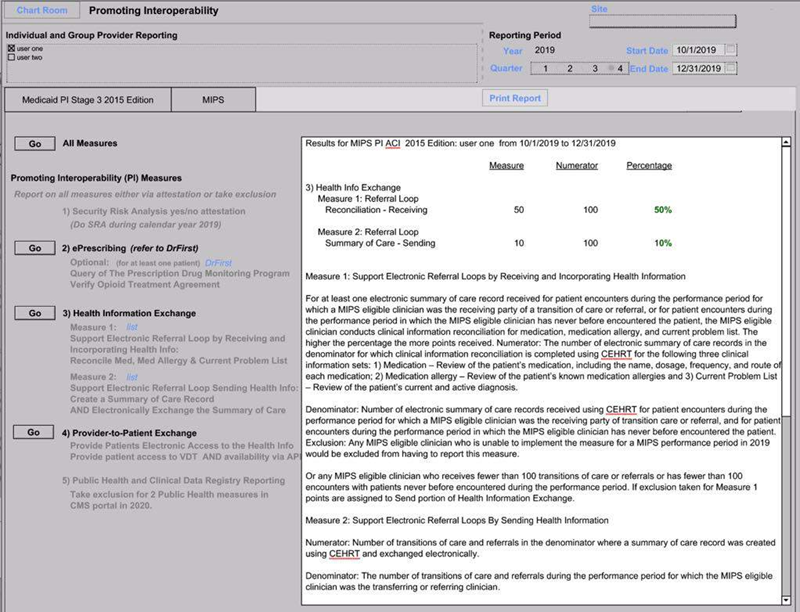
Task: Open End Date calendar picker
Action: [x=731, y=68]
